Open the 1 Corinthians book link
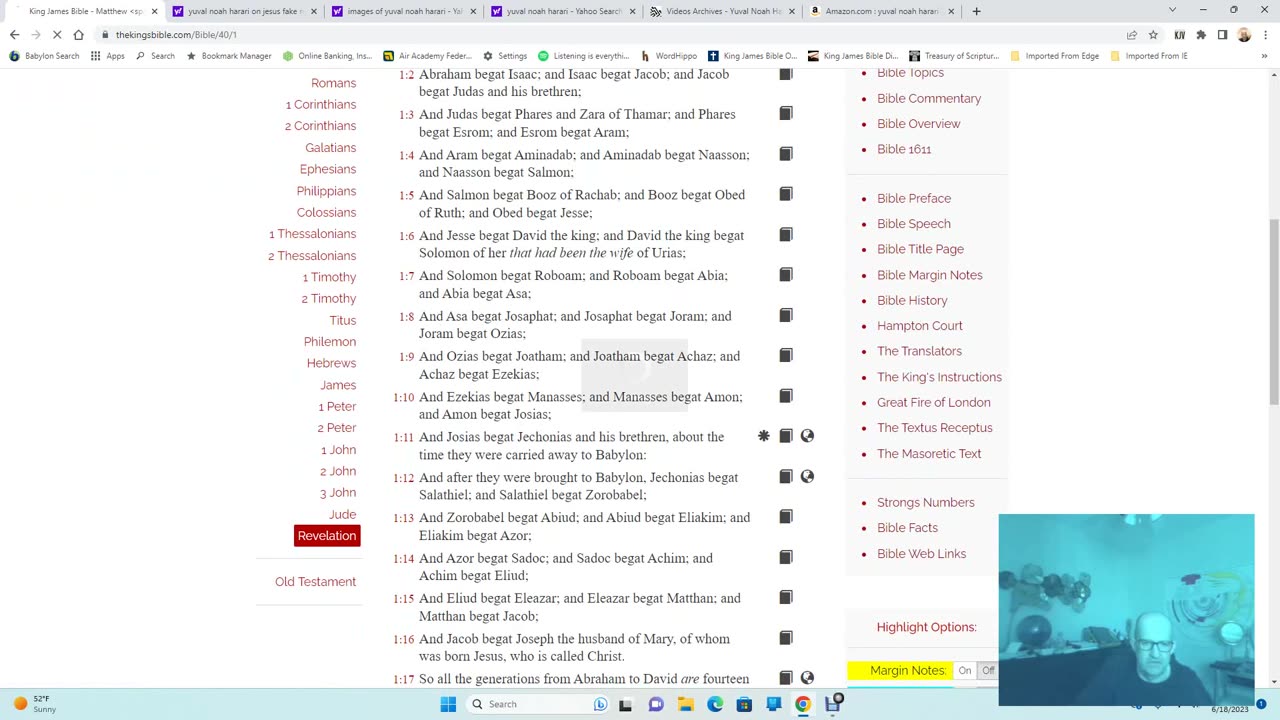This screenshot has height=720, width=1280. pyautogui.click(x=320, y=104)
